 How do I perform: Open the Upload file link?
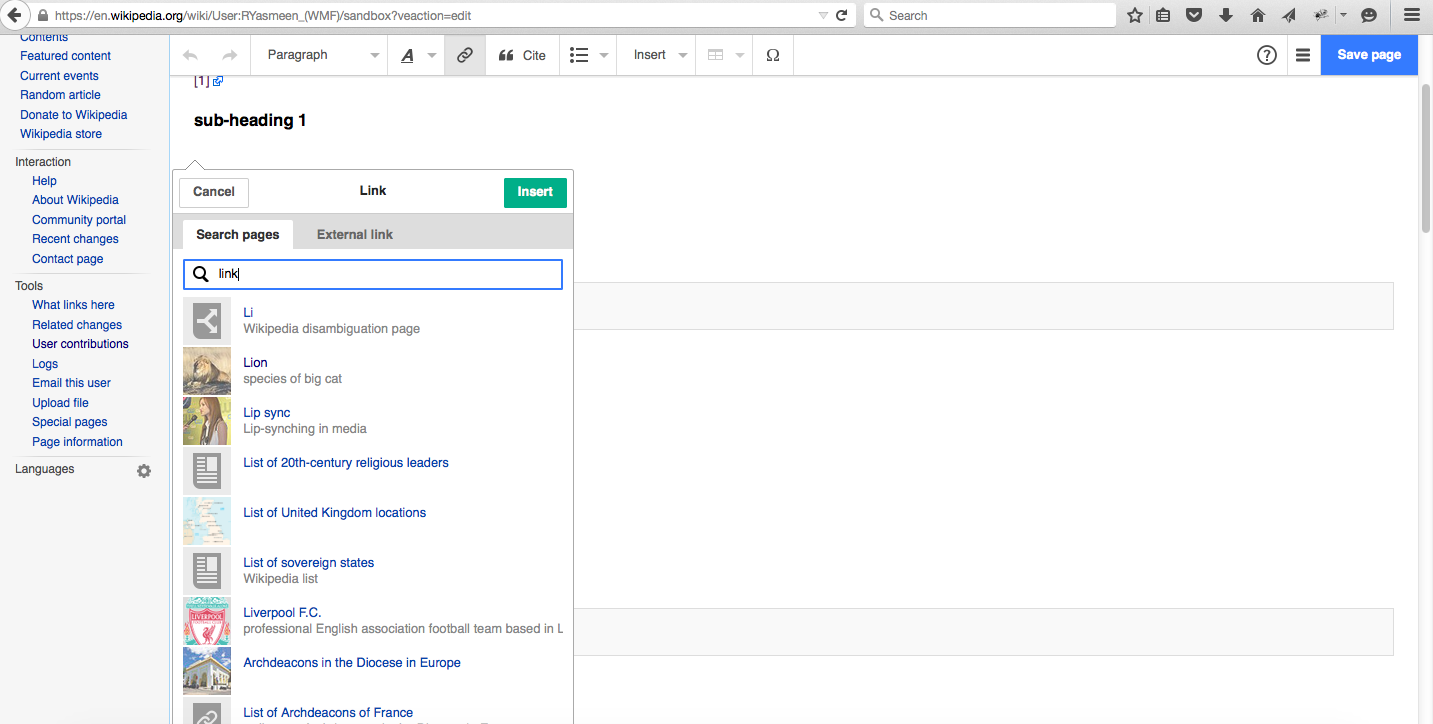tap(60, 403)
